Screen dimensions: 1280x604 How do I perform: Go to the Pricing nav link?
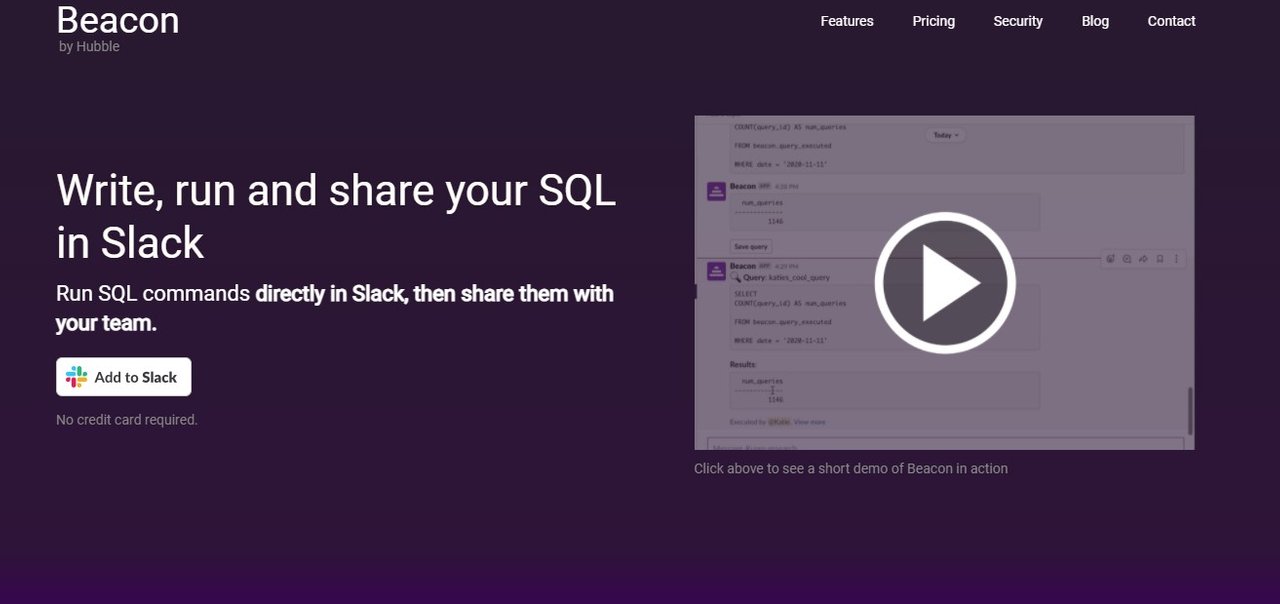pos(933,21)
